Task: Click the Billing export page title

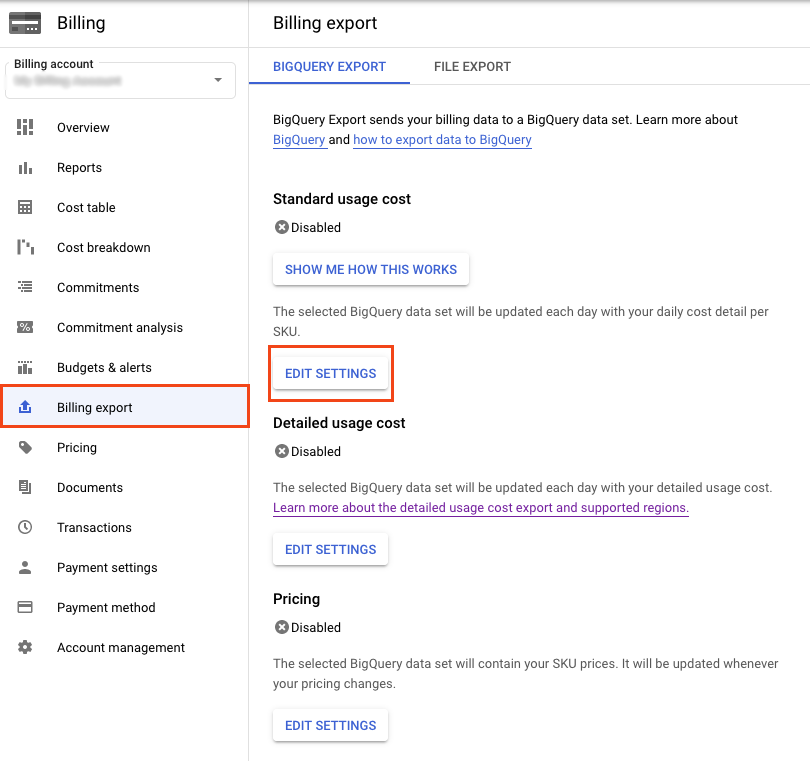Action: point(325,23)
